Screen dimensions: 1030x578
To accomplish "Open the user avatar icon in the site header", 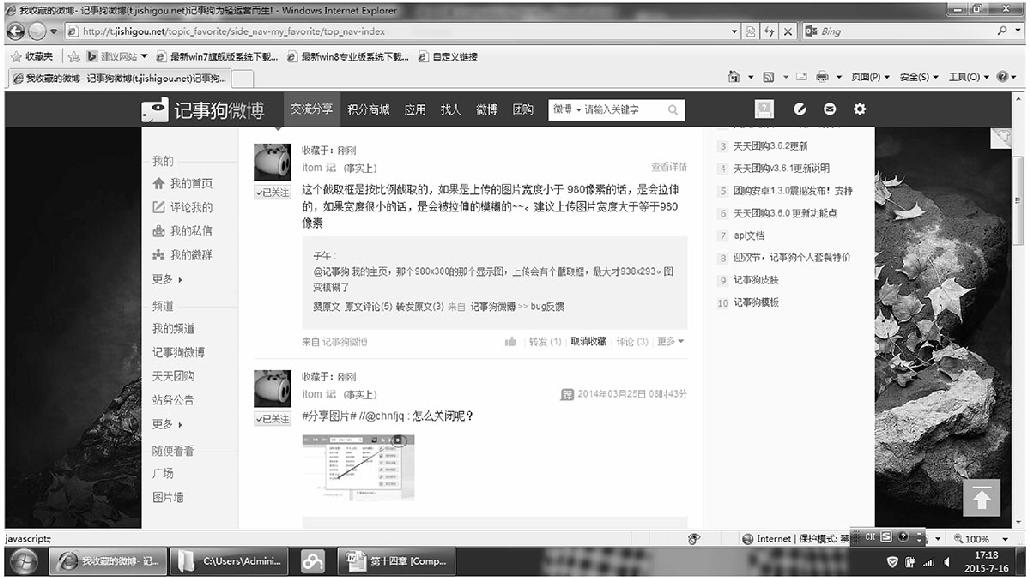I will pyautogui.click(x=764, y=109).
